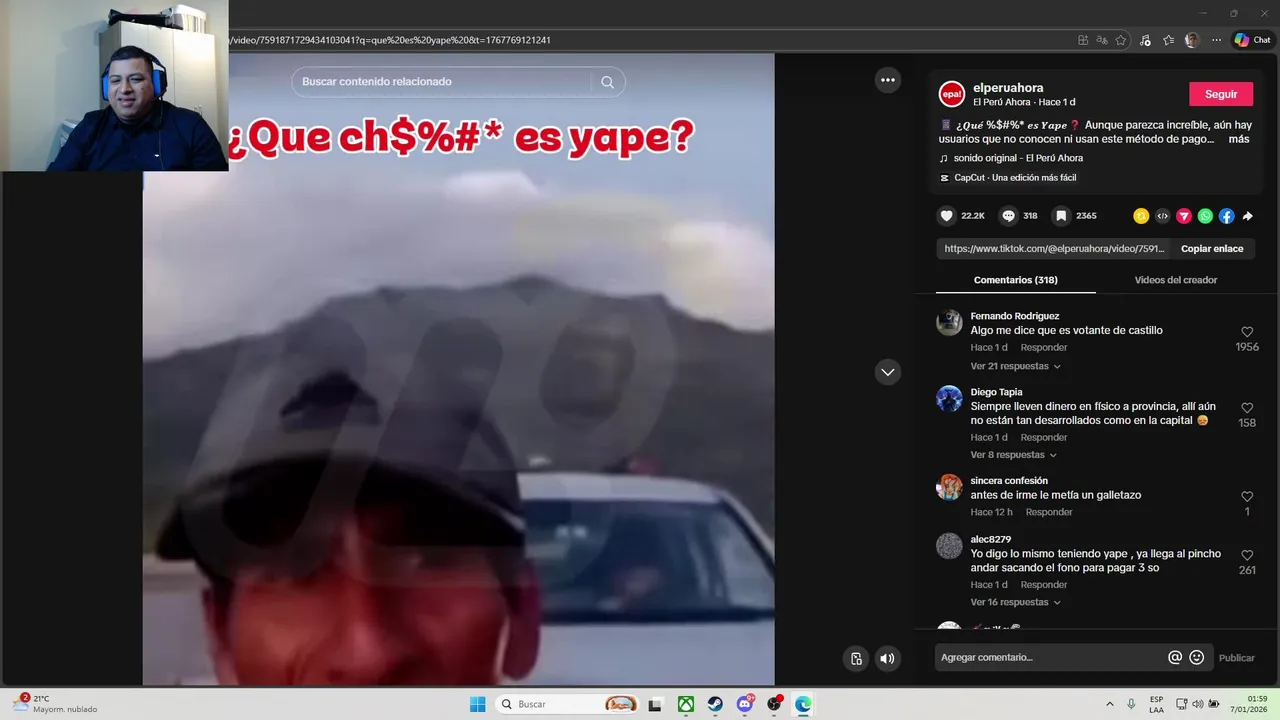Open Diego Tapia's profile picture
The width and height of the screenshot is (1280, 720).
[949, 399]
